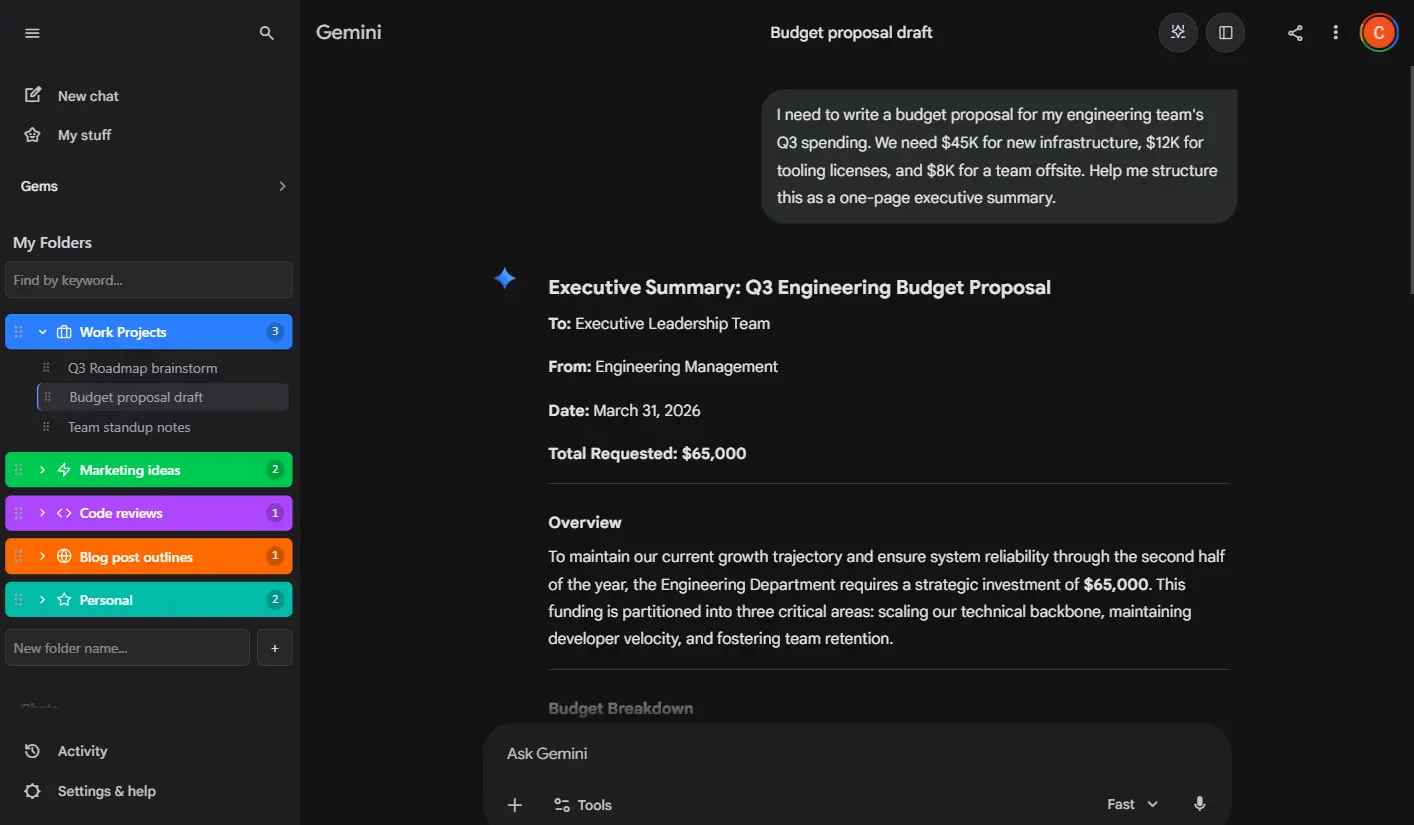The width and height of the screenshot is (1414, 825).
Task: Start a New chat
Action: (88, 96)
